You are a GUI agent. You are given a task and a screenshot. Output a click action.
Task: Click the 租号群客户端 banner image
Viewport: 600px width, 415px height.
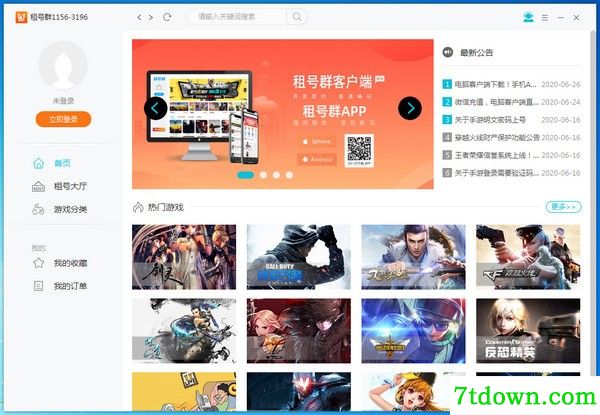coord(283,114)
